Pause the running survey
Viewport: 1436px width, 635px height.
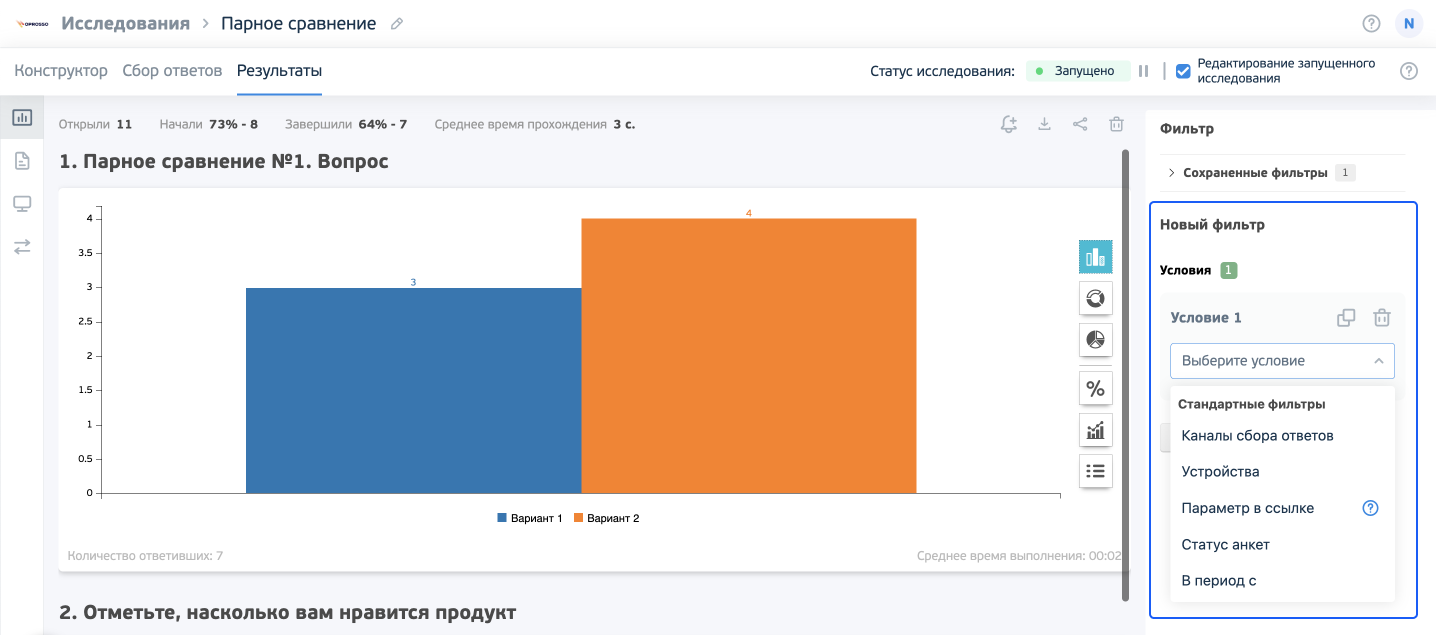[1143, 71]
